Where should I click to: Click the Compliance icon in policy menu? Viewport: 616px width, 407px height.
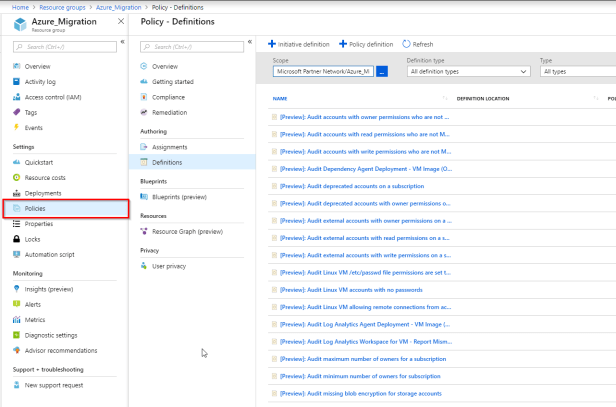[x=144, y=97]
